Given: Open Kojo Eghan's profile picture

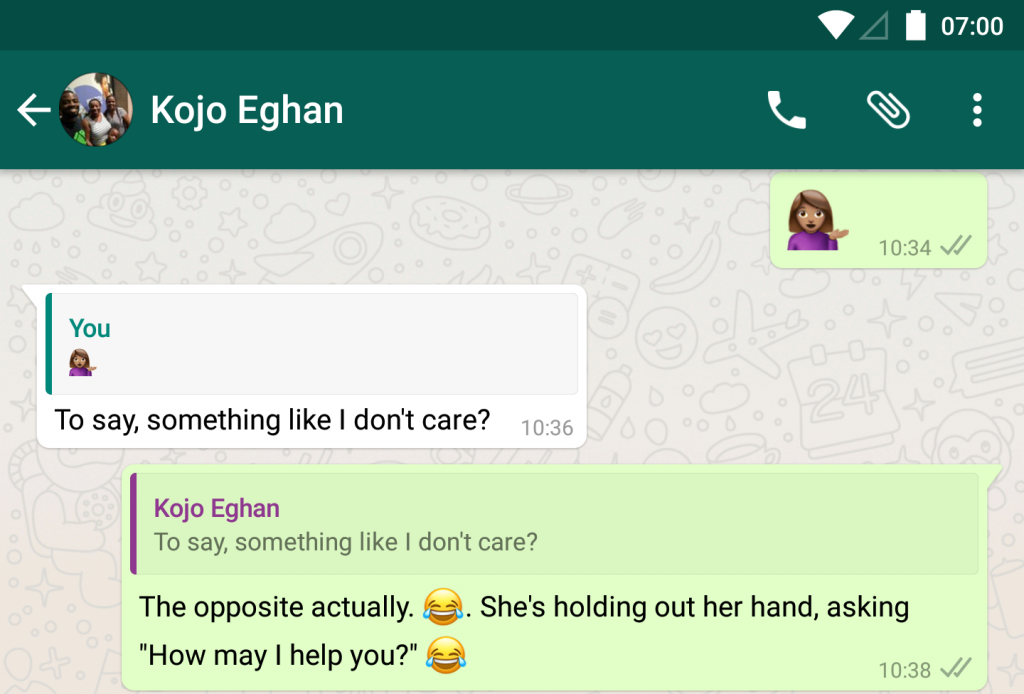Looking at the screenshot, I should point(96,110).
